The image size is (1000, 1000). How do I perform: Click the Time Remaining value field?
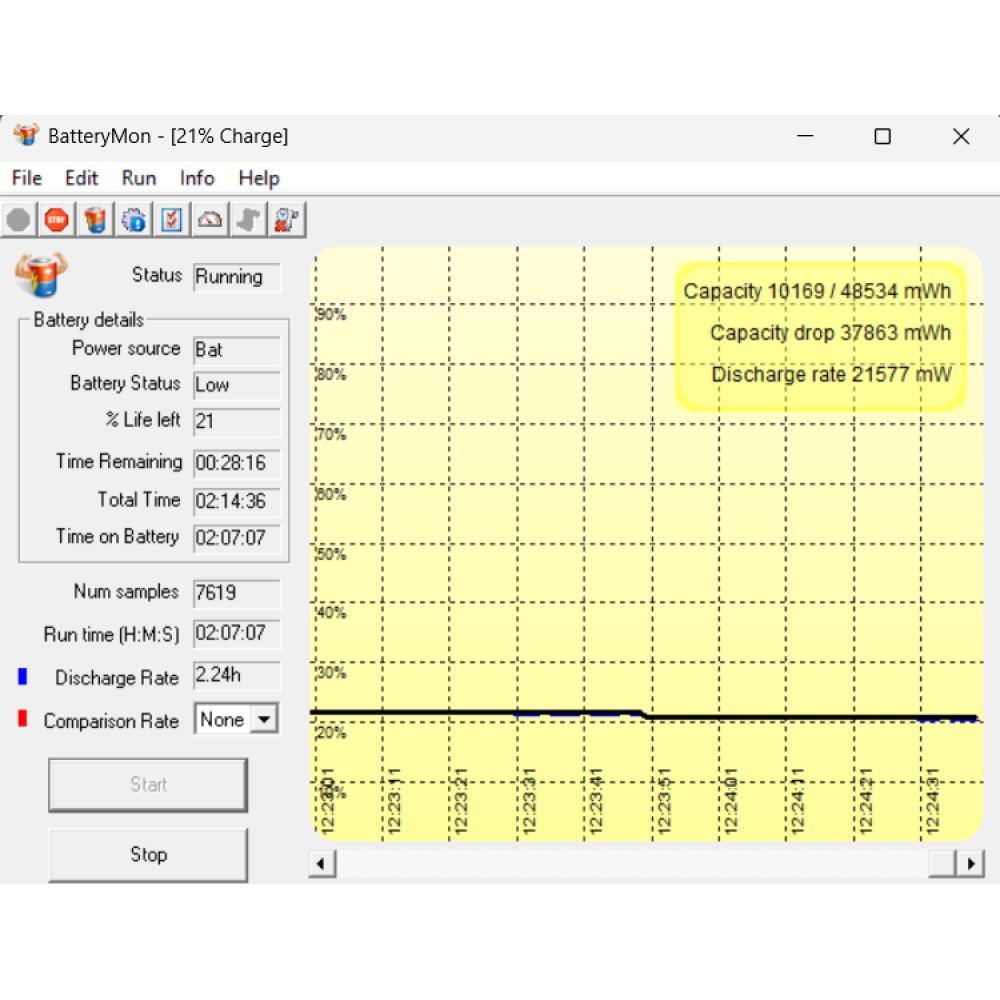(x=236, y=464)
